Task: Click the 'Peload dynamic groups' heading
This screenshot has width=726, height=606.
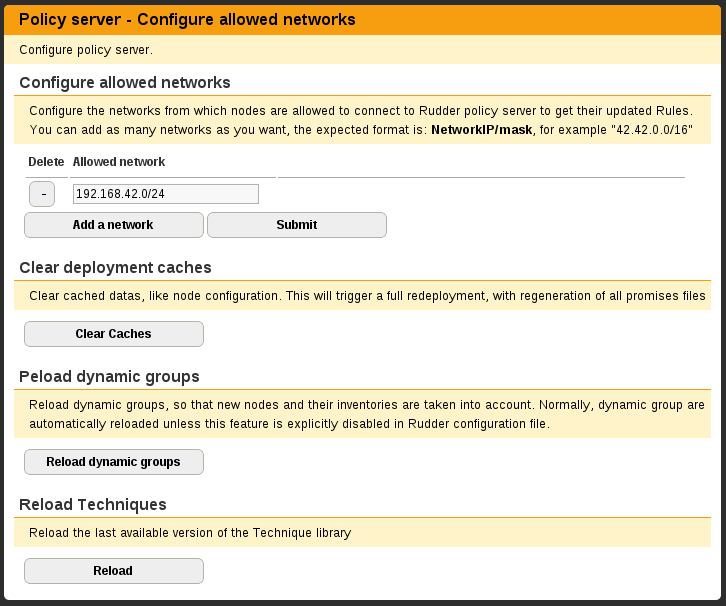Action: [109, 377]
